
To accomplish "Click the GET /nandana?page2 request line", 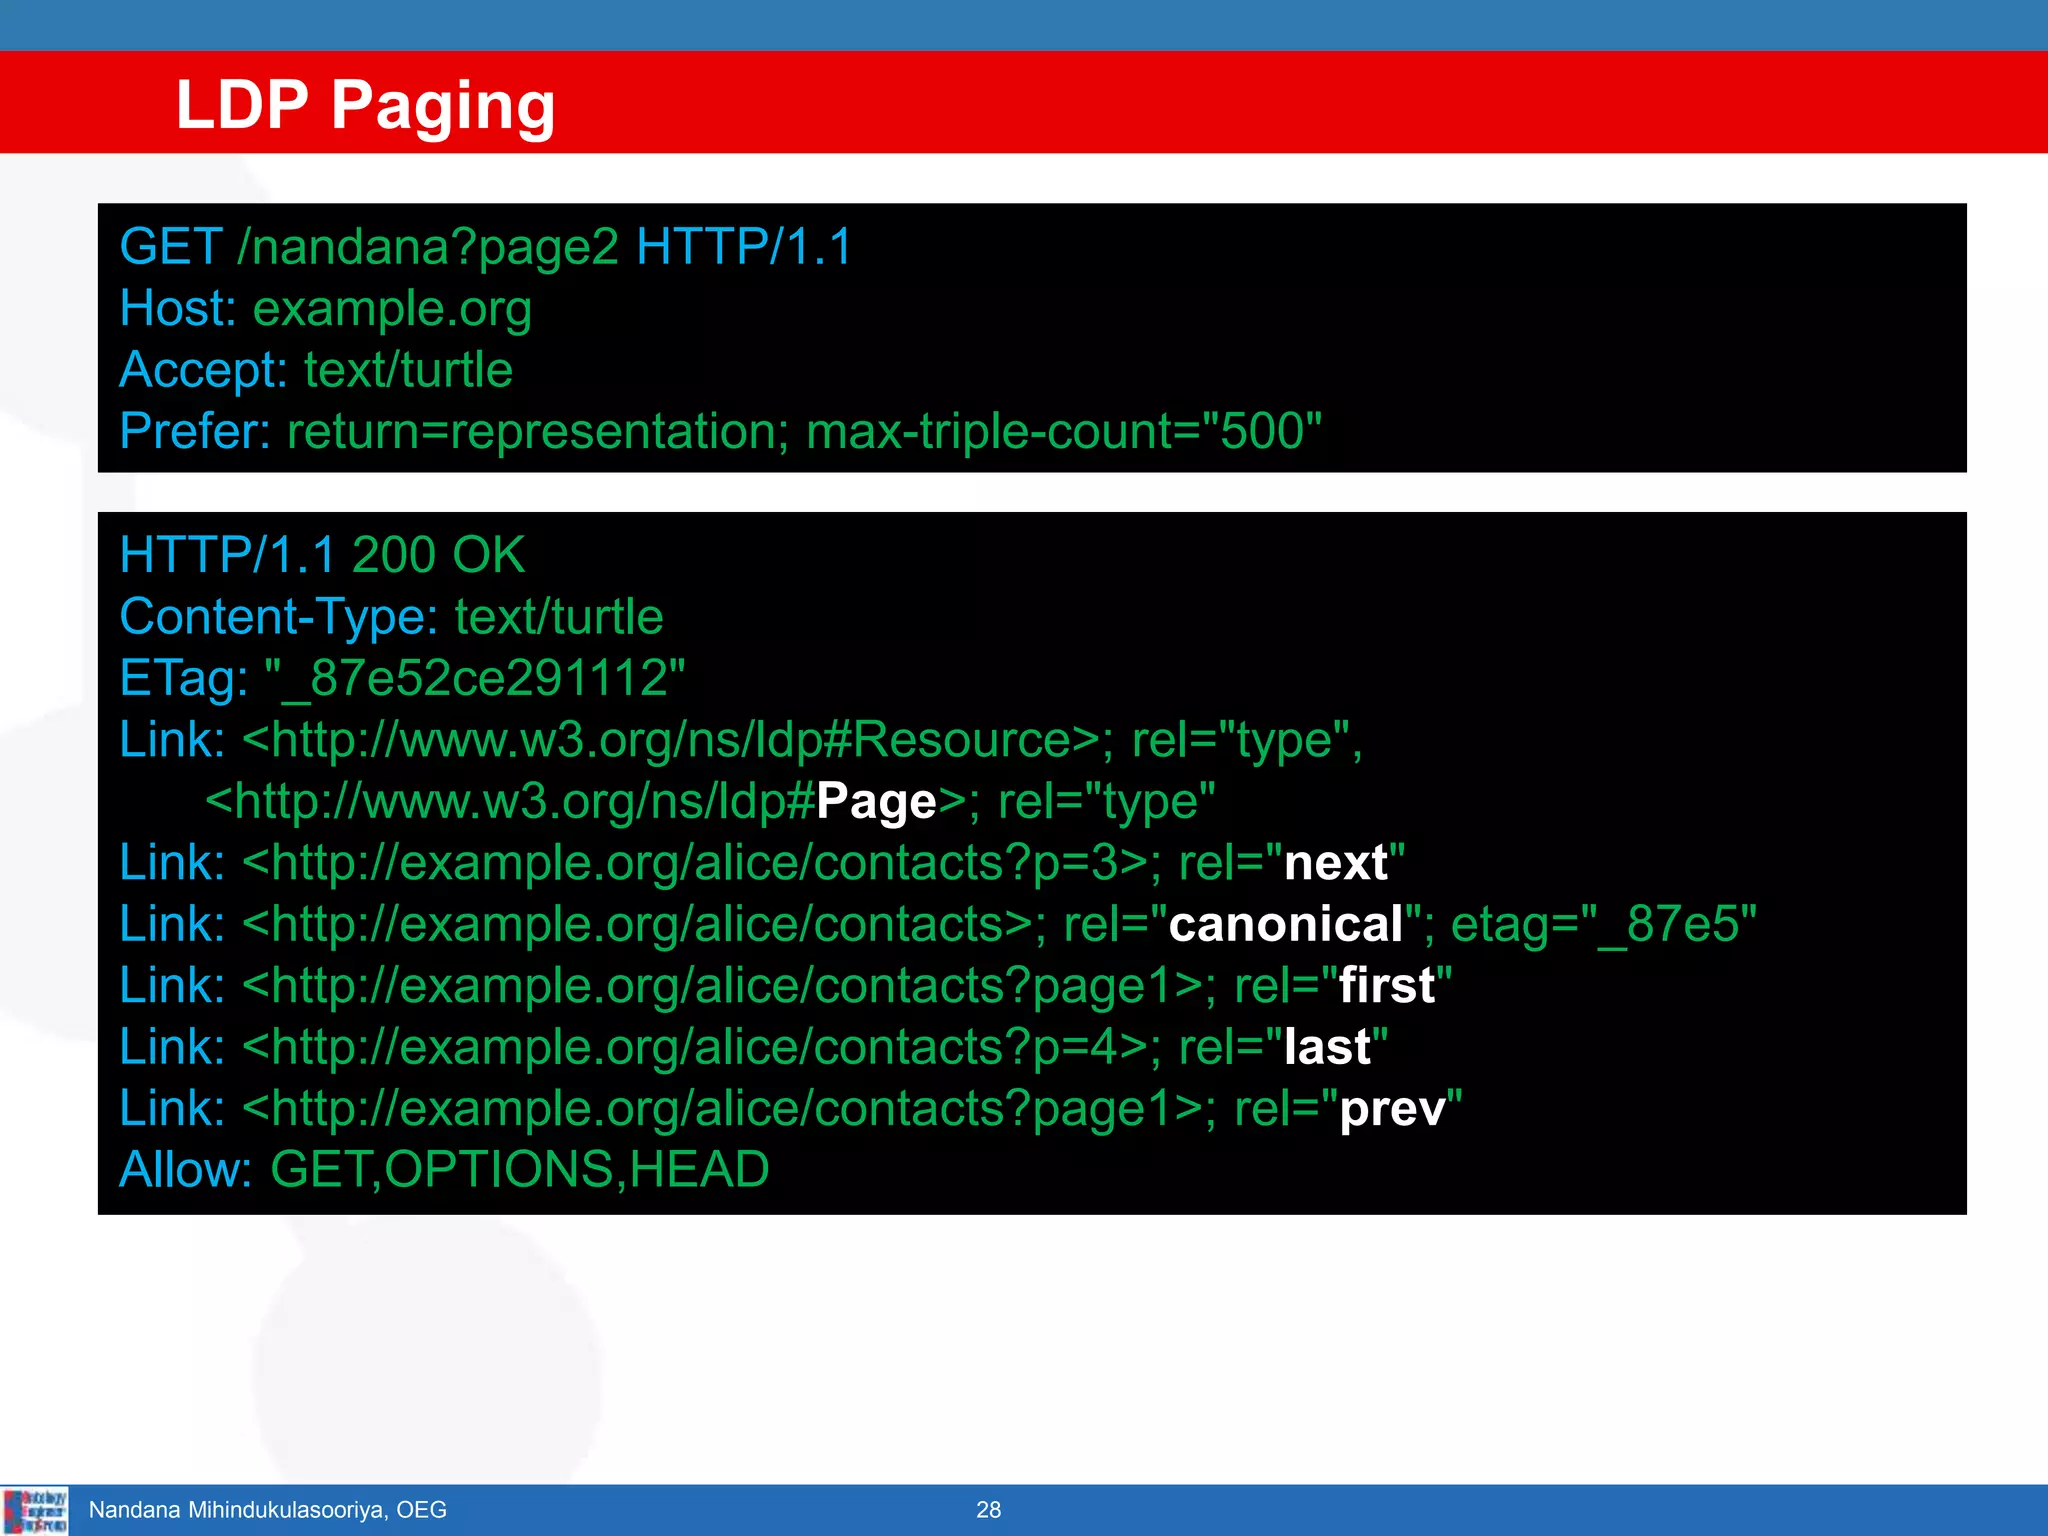I will point(485,247).
